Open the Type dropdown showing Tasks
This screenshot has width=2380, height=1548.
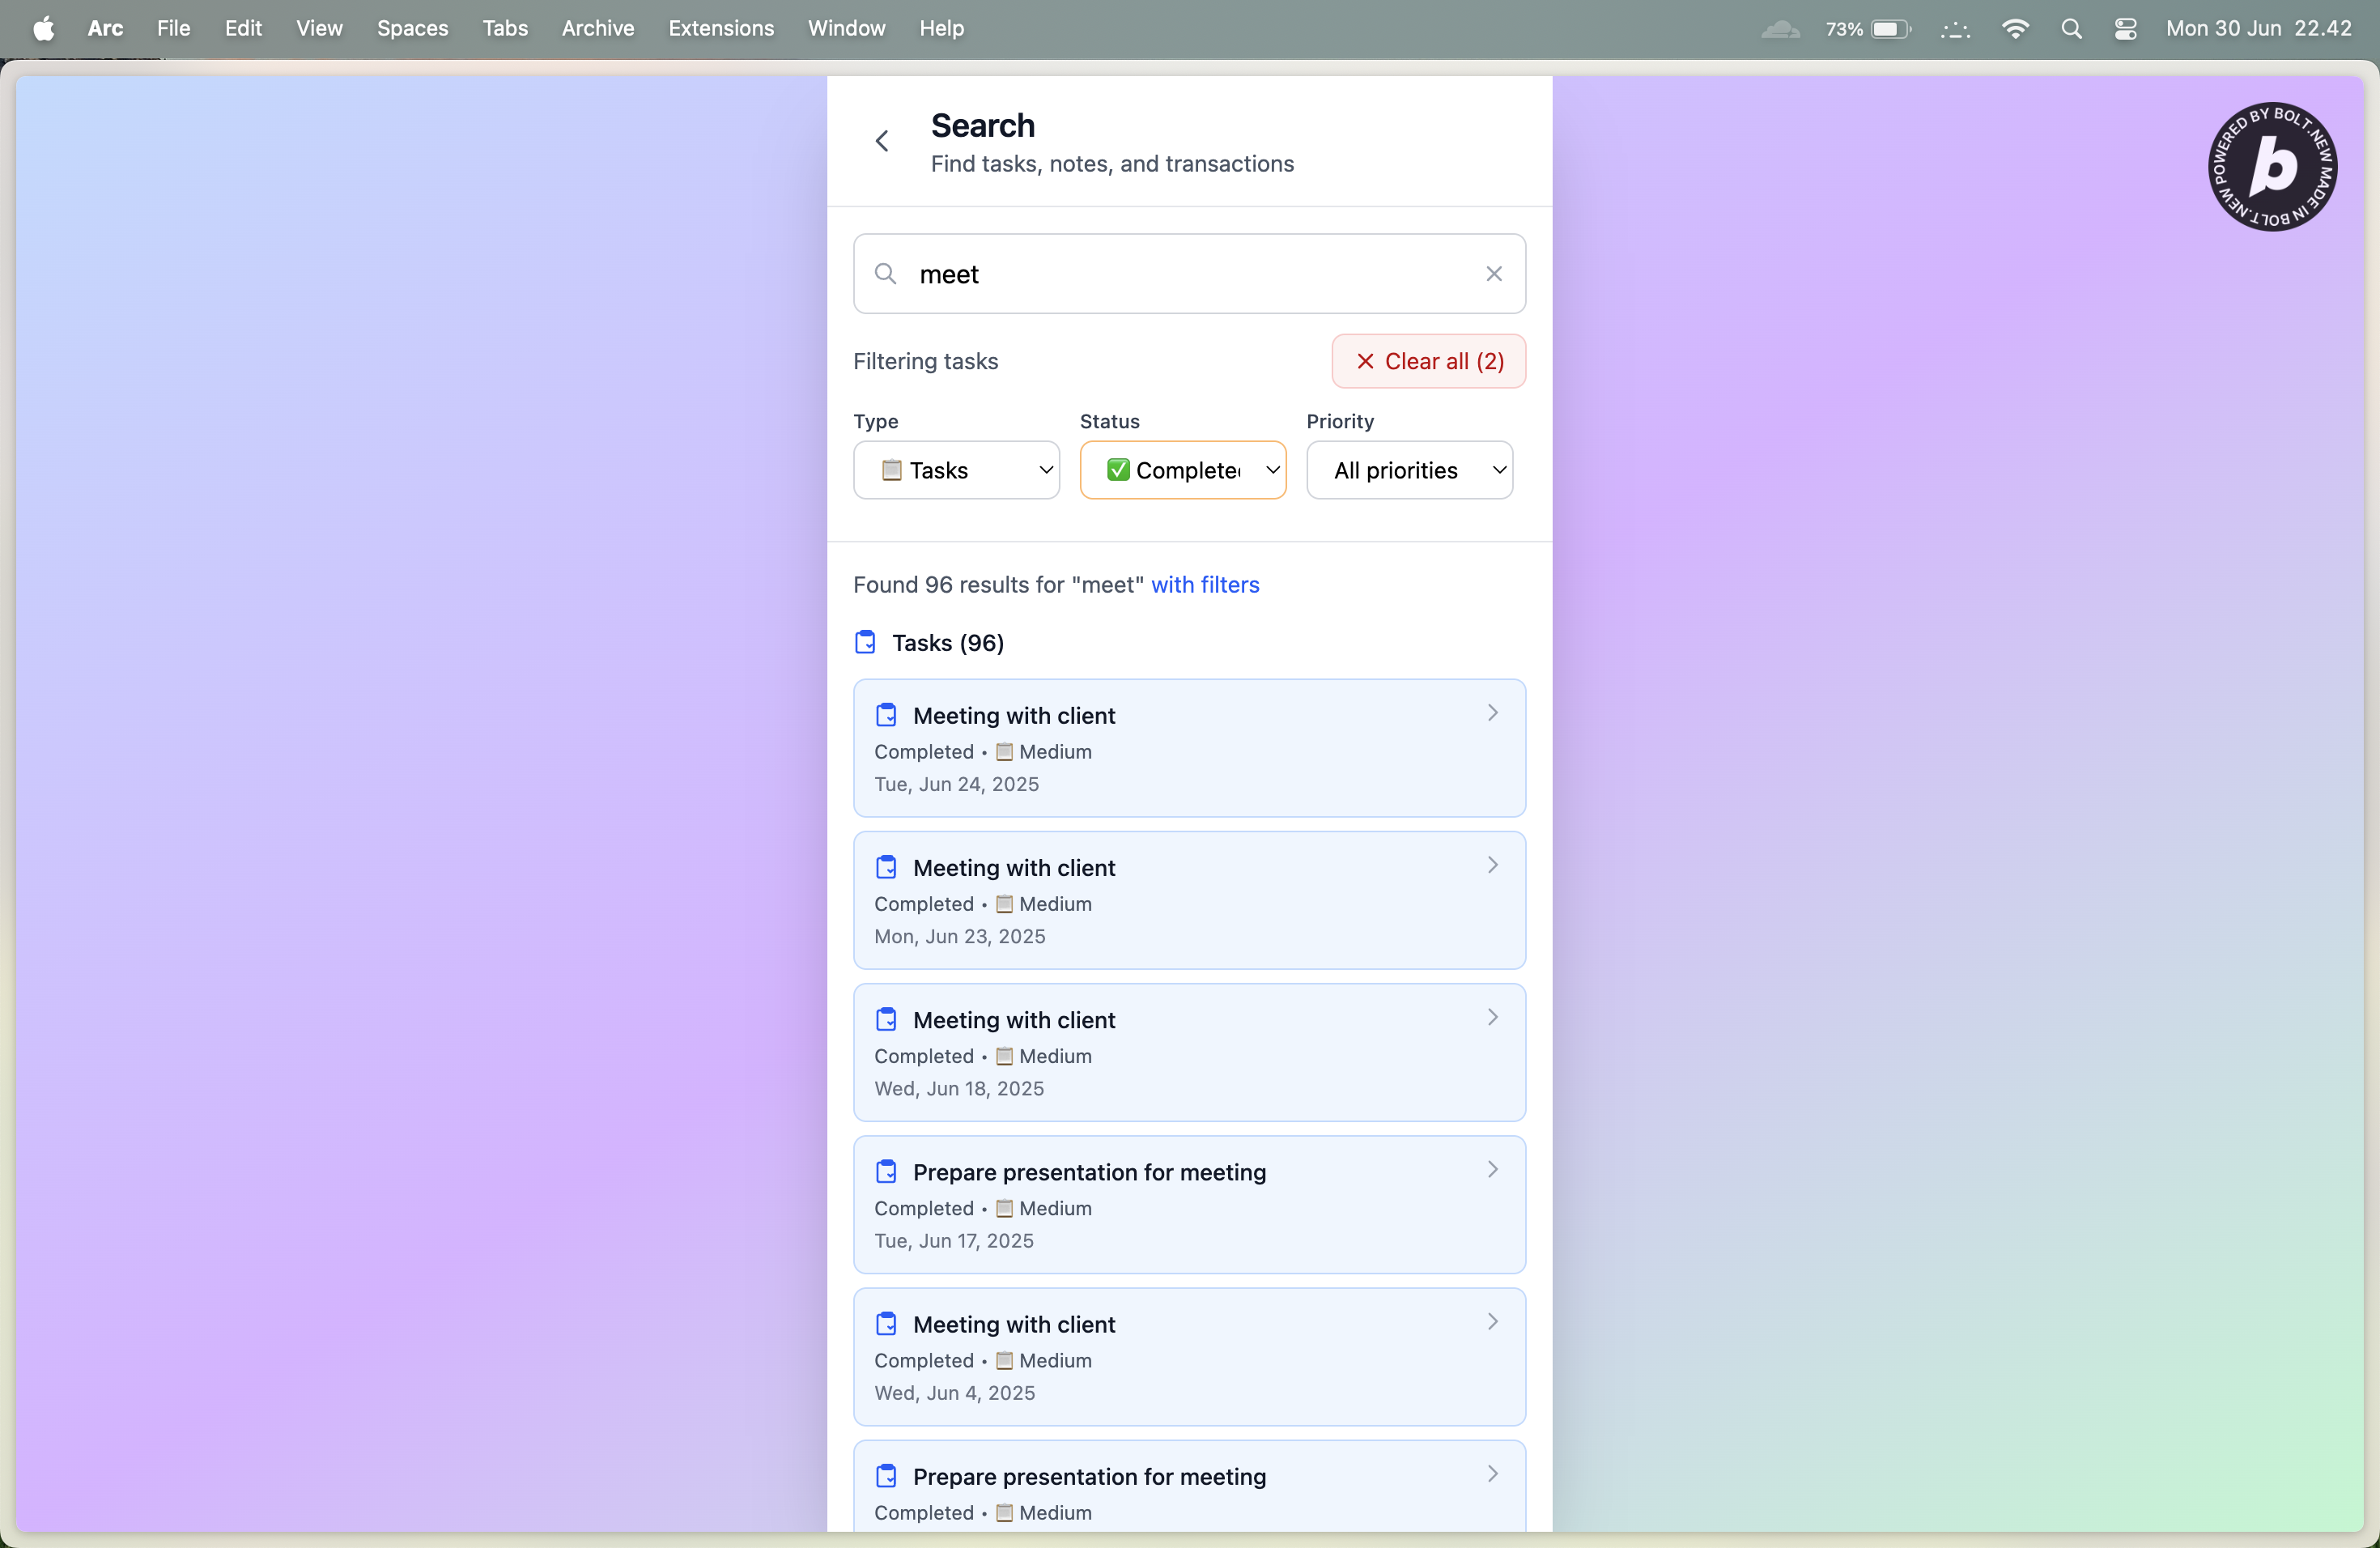(x=956, y=470)
